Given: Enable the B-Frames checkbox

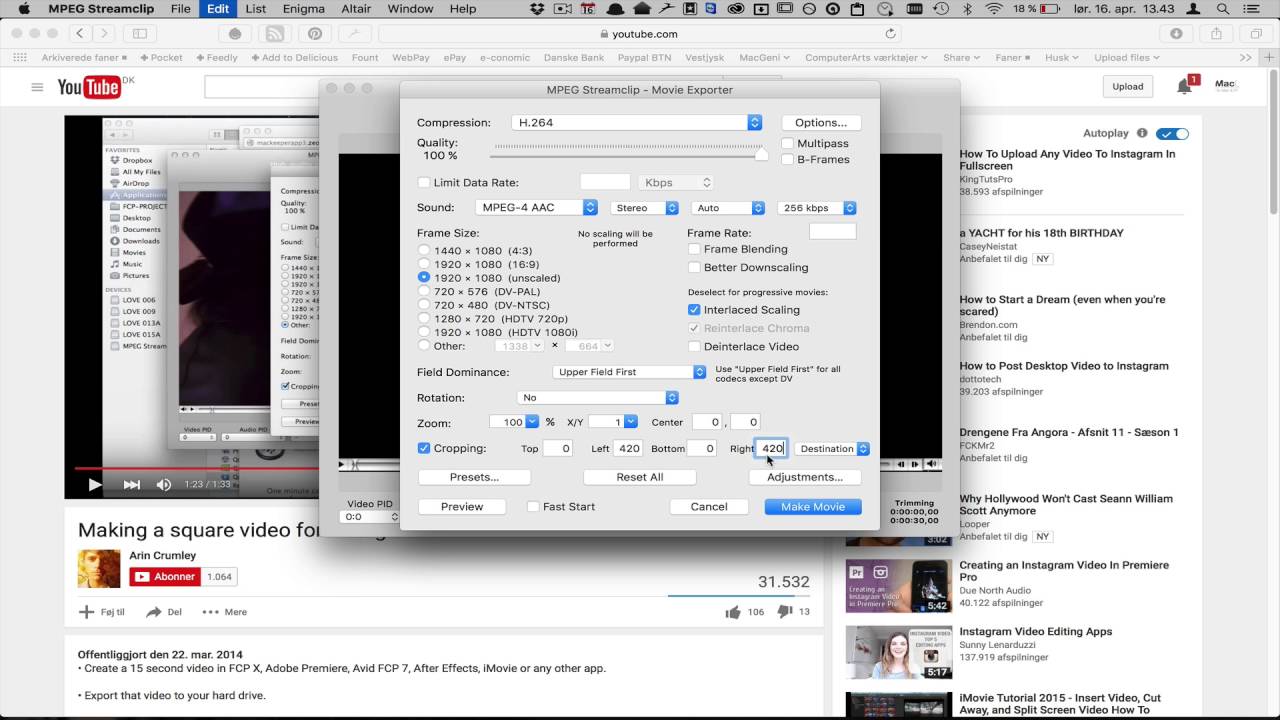Looking at the screenshot, I should click(x=787, y=160).
